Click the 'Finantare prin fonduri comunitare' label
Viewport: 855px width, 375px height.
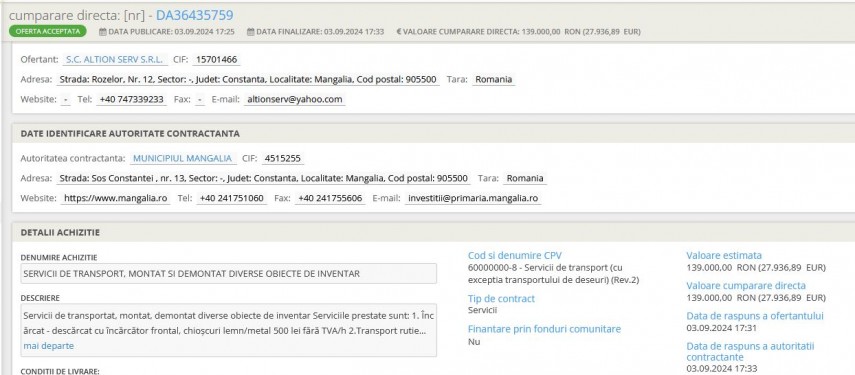(544, 329)
